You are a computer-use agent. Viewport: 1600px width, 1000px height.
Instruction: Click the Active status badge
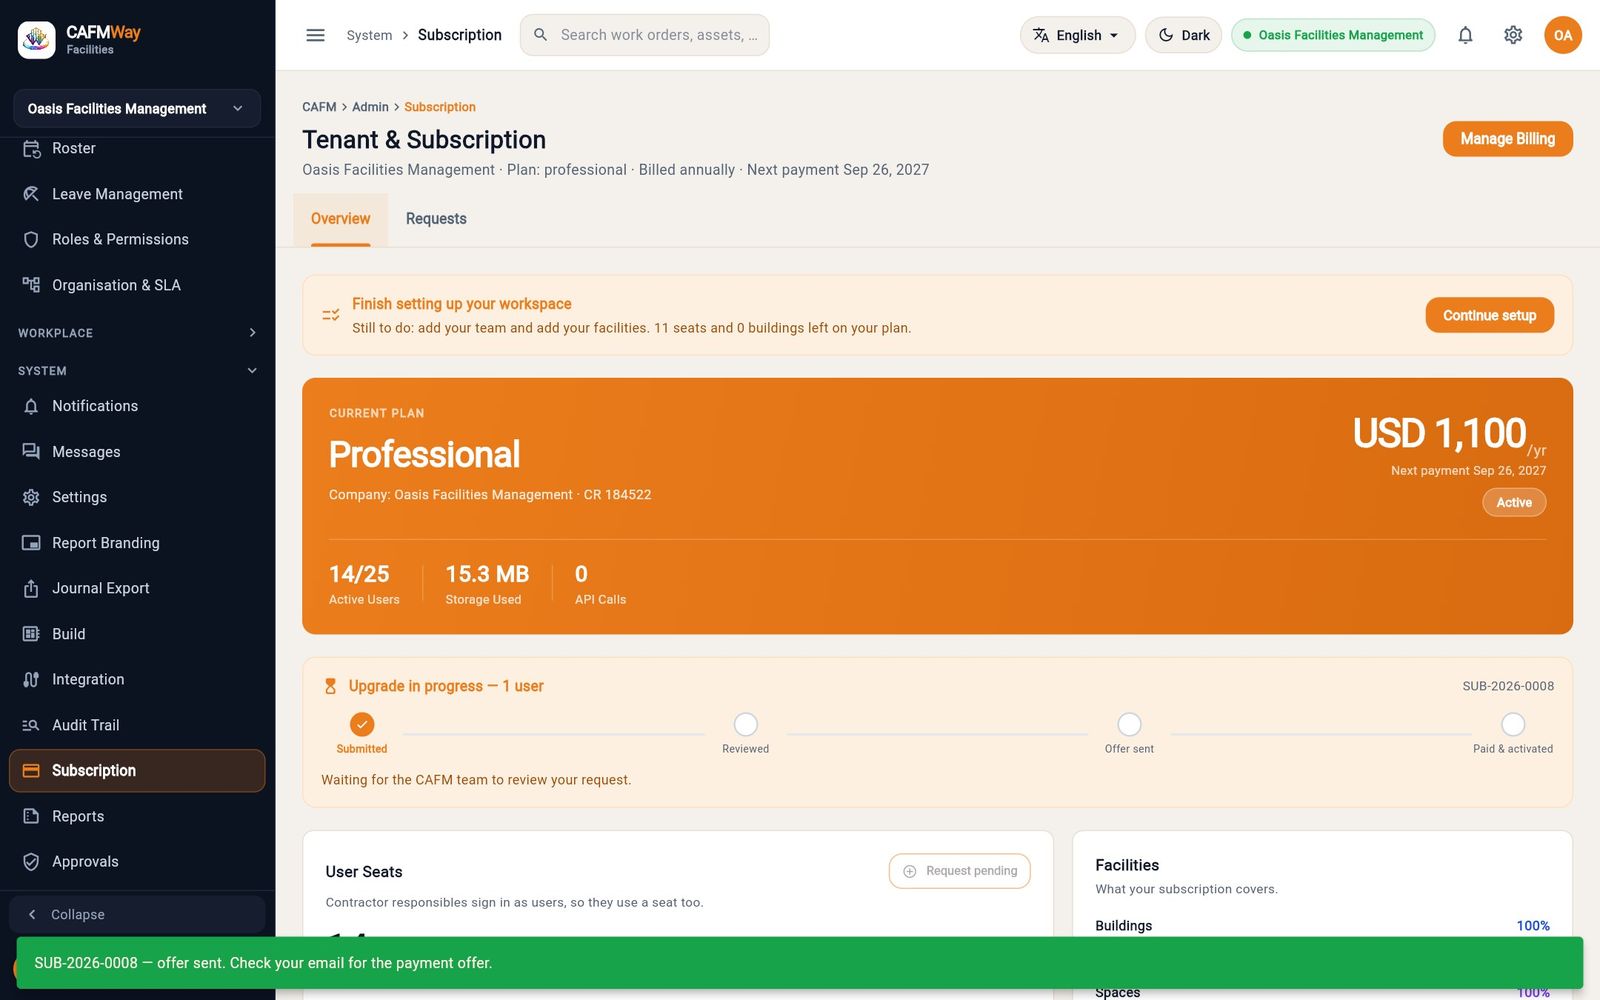[x=1514, y=503]
